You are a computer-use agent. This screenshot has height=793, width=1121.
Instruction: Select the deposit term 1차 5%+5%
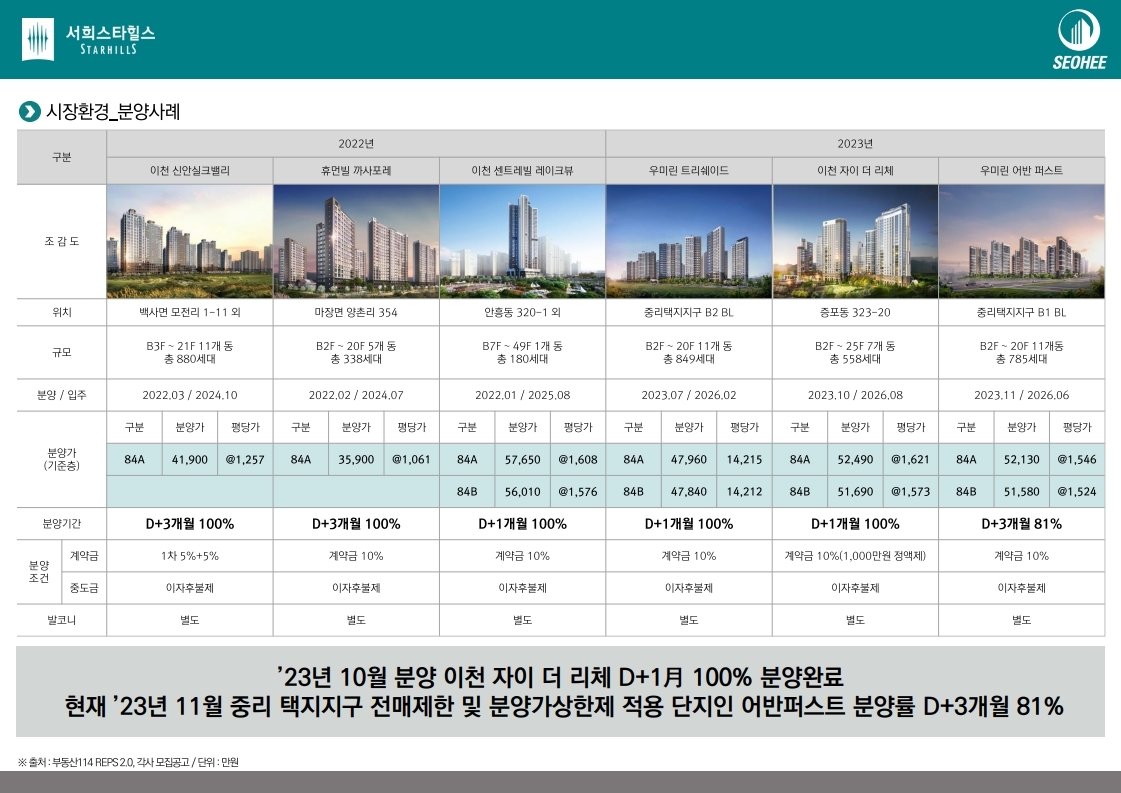189,556
